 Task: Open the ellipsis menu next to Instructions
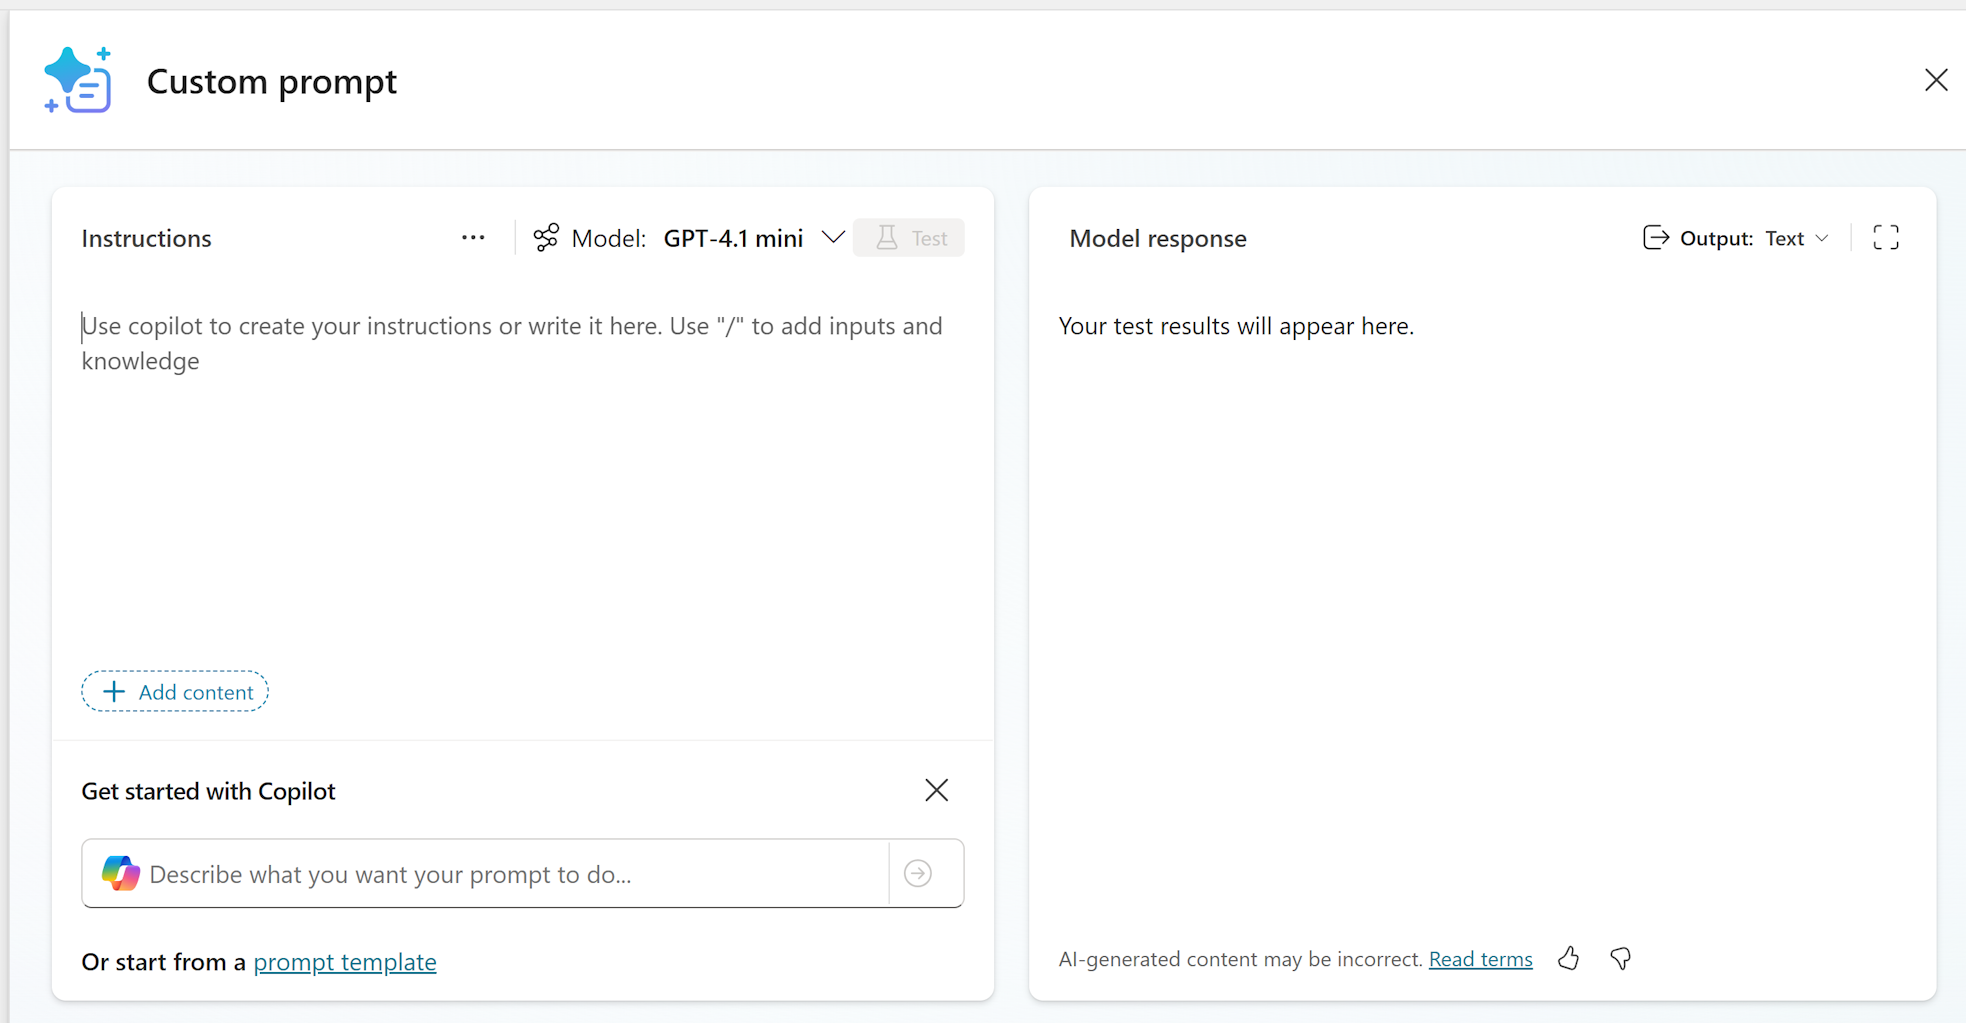473,237
